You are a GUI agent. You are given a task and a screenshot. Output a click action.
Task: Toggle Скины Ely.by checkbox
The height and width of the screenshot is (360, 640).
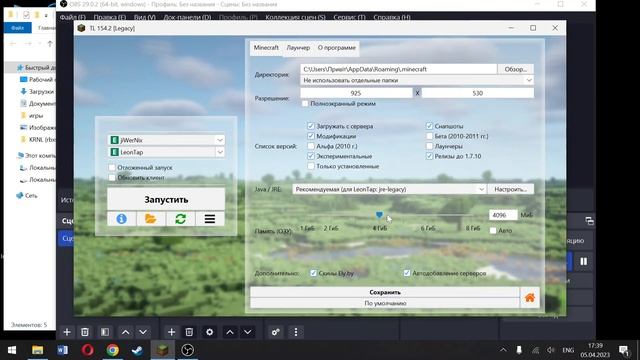[x=313, y=273]
